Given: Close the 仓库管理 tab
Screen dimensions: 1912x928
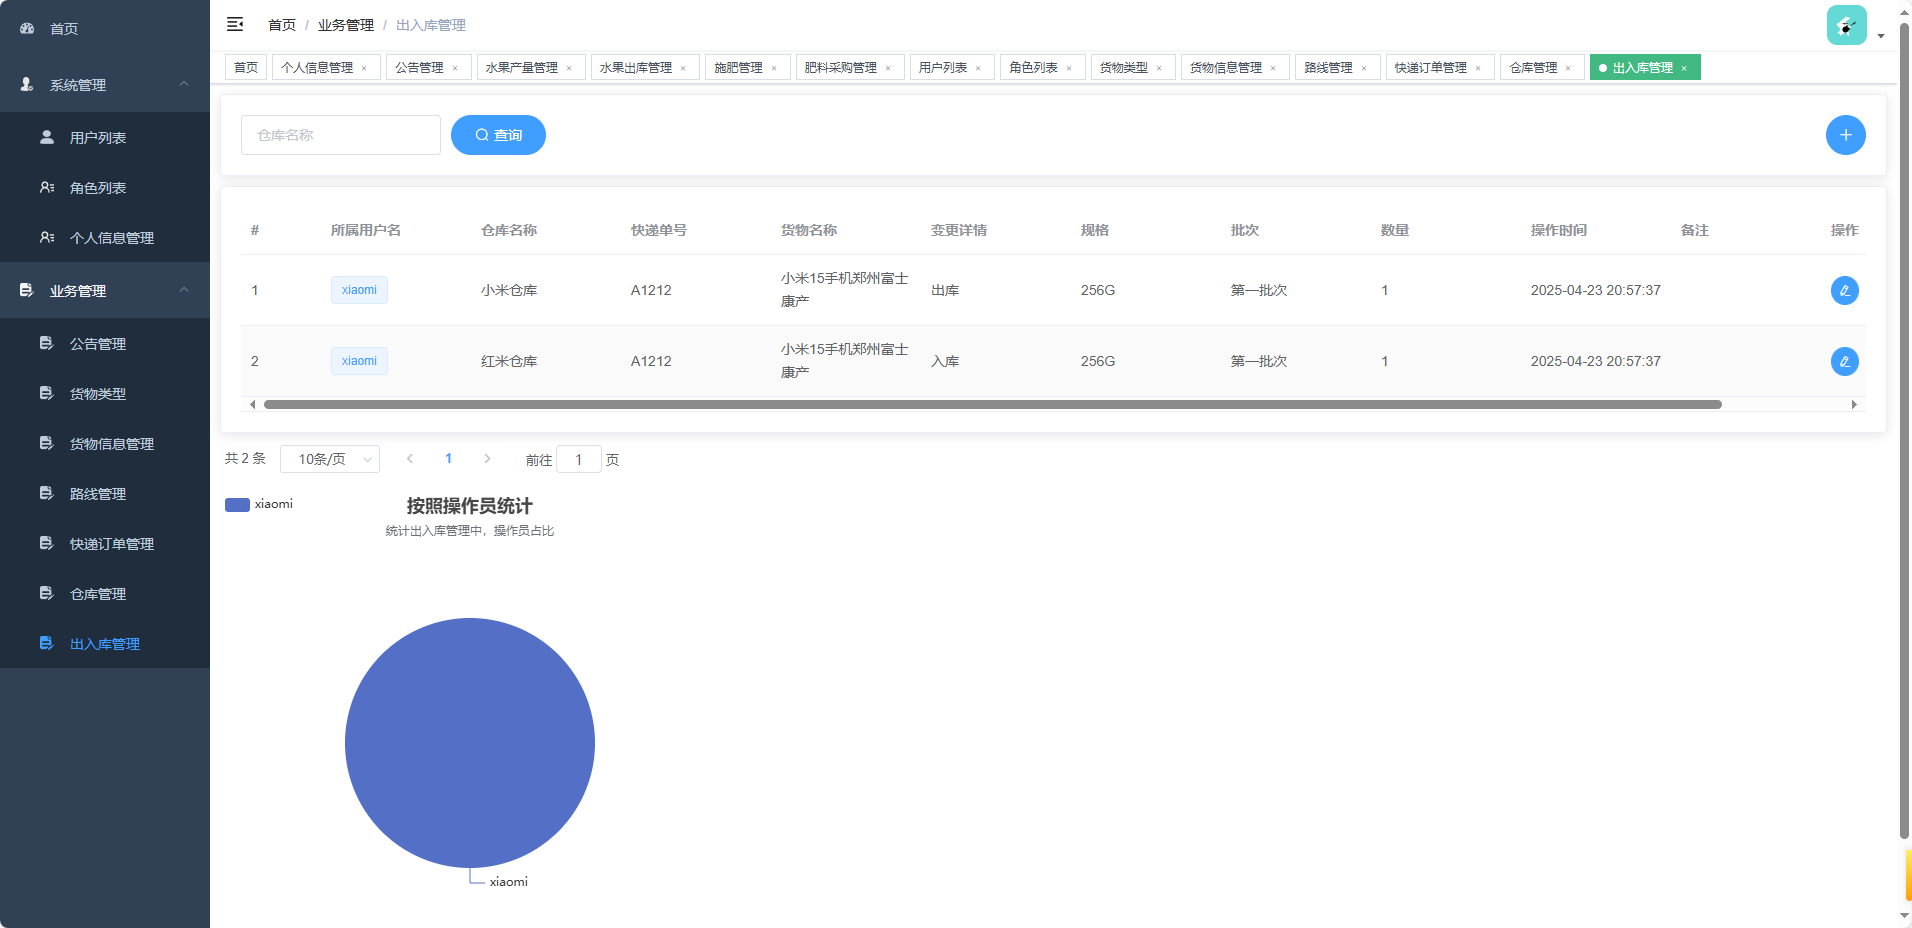Looking at the screenshot, I should coord(1568,68).
